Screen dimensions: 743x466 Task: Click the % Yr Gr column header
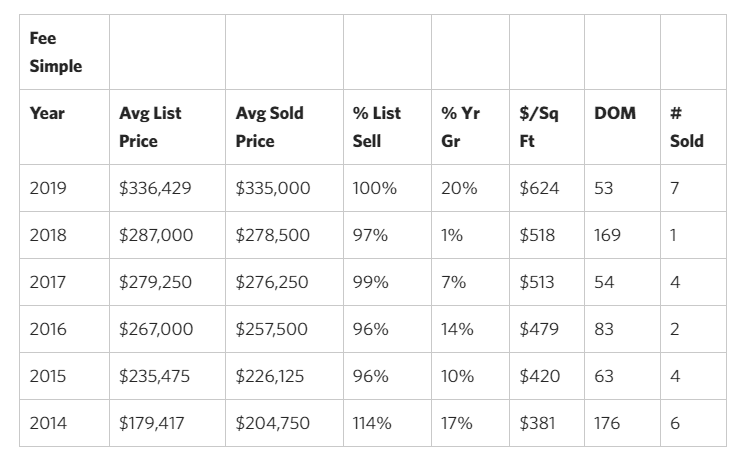460,127
